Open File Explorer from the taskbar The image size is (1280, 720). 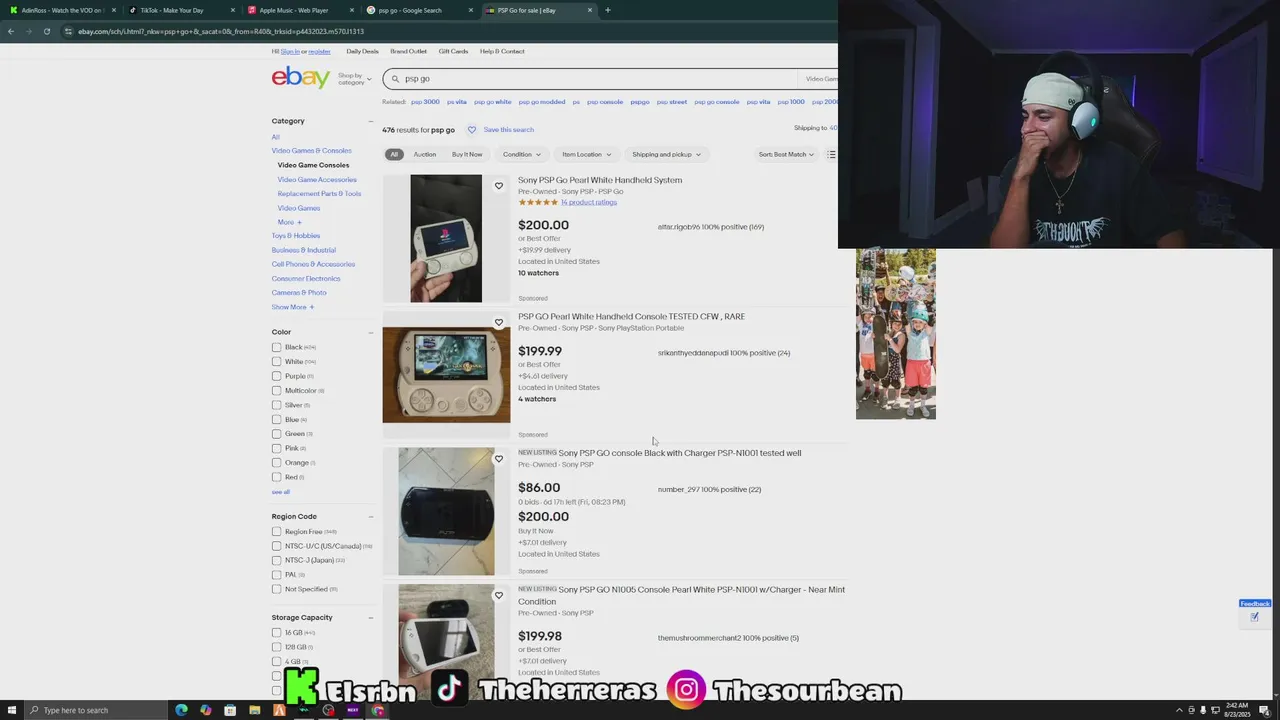254,710
